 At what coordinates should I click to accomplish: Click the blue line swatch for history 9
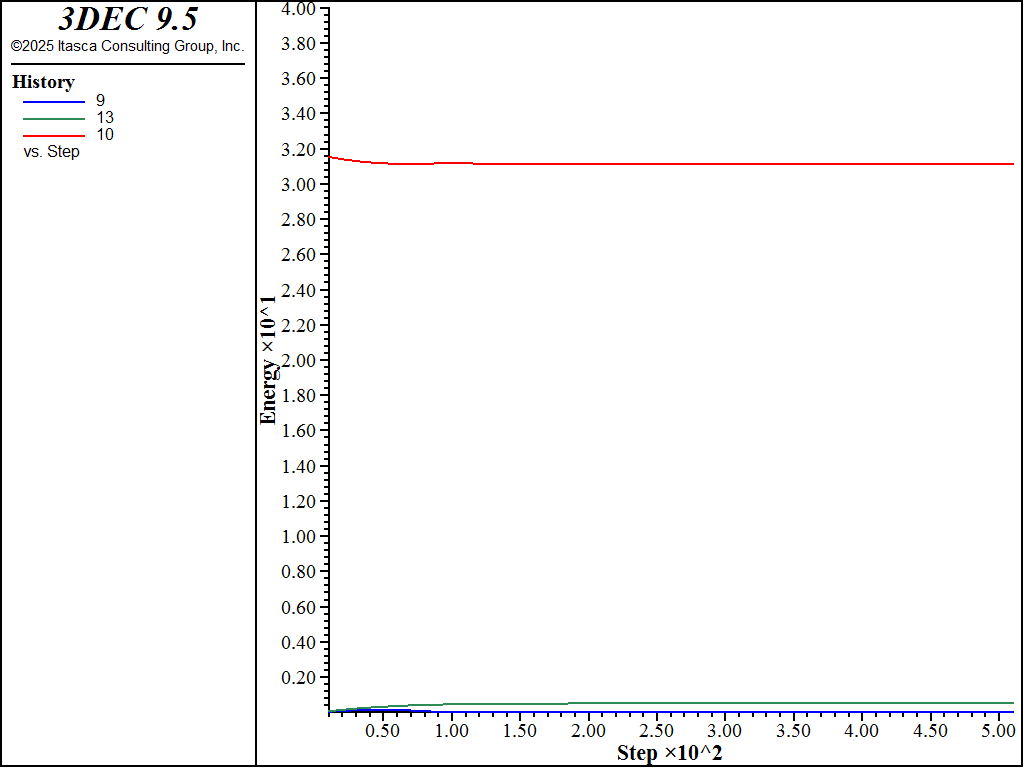[54, 102]
